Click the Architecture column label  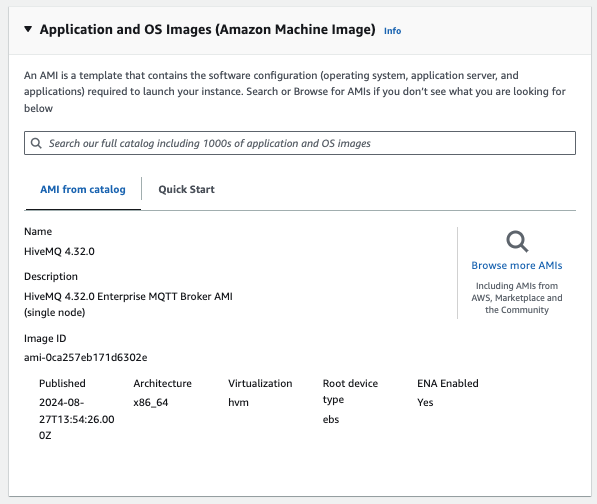[x=162, y=383]
